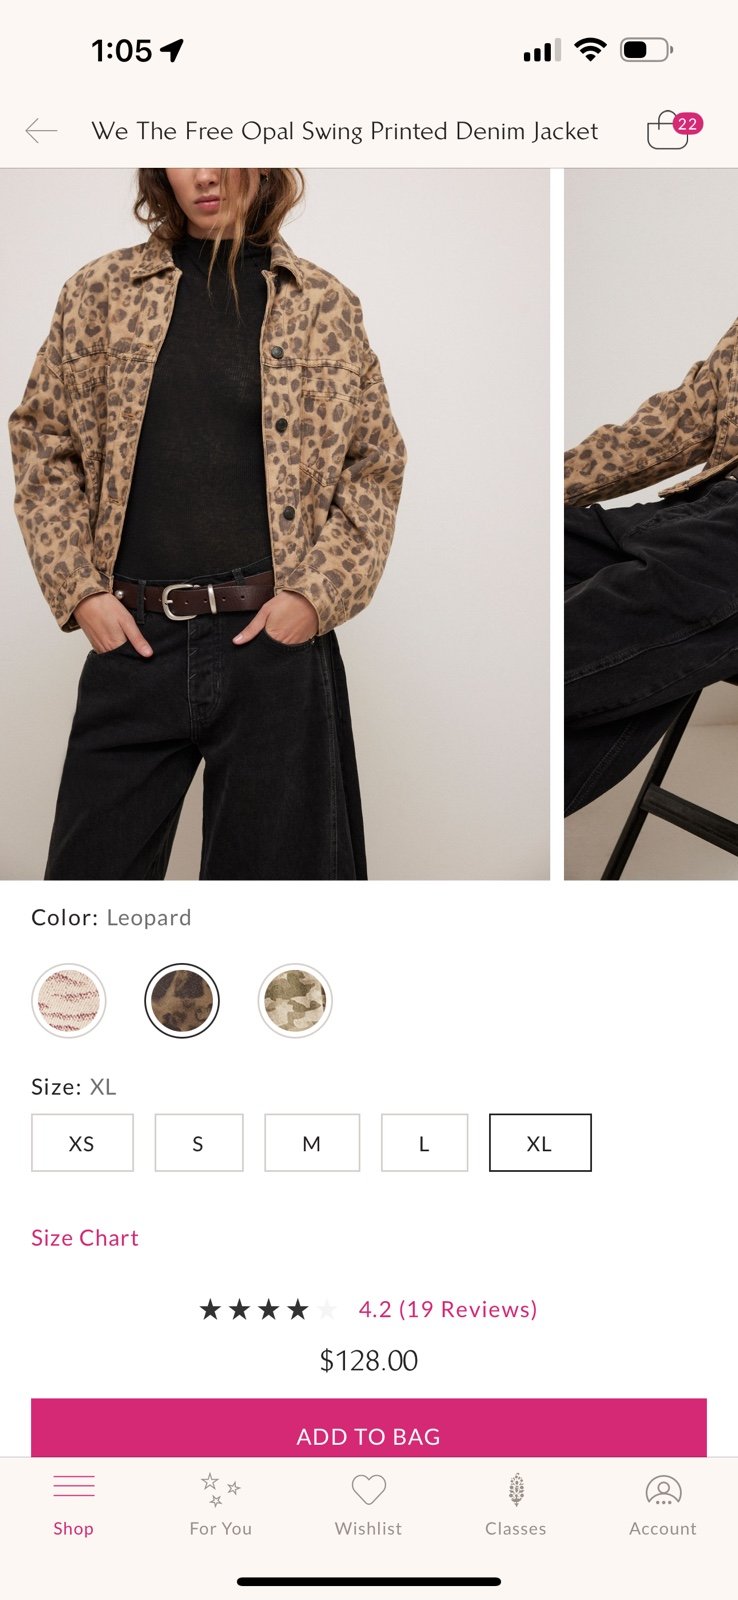The width and height of the screenshot is (738, 1600).
Task: Select size XL
Action: [540, 1143]
